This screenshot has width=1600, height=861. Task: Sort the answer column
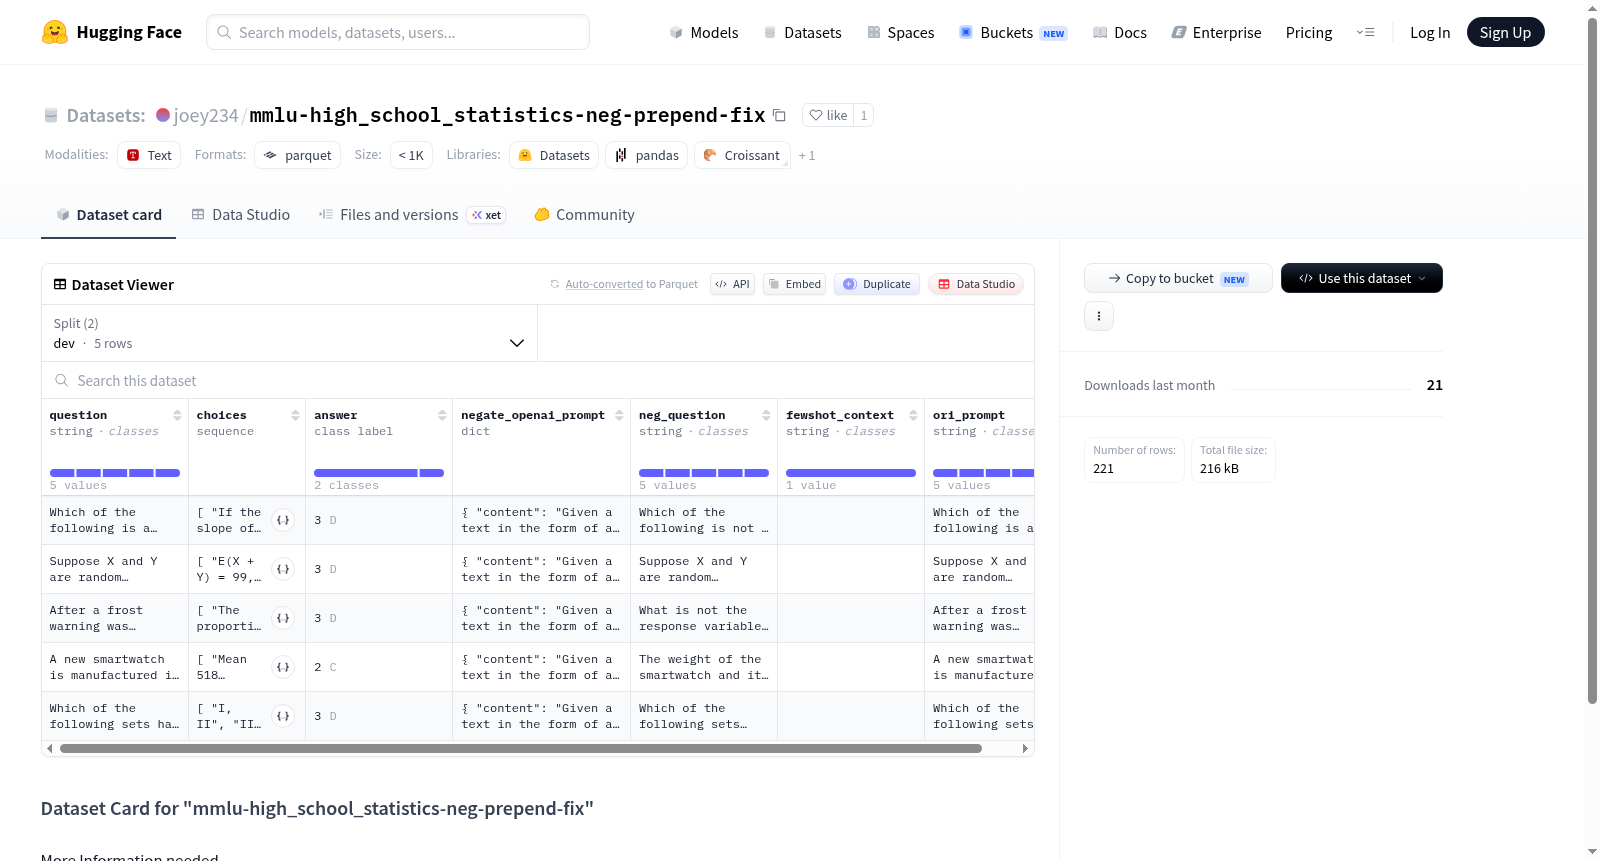(442, 415)
